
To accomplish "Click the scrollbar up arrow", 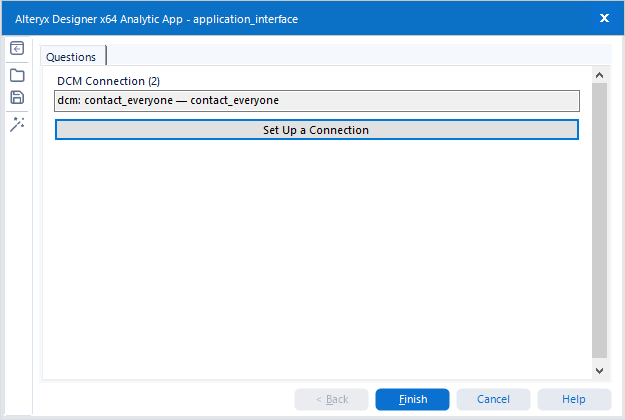I will point(599,75).
